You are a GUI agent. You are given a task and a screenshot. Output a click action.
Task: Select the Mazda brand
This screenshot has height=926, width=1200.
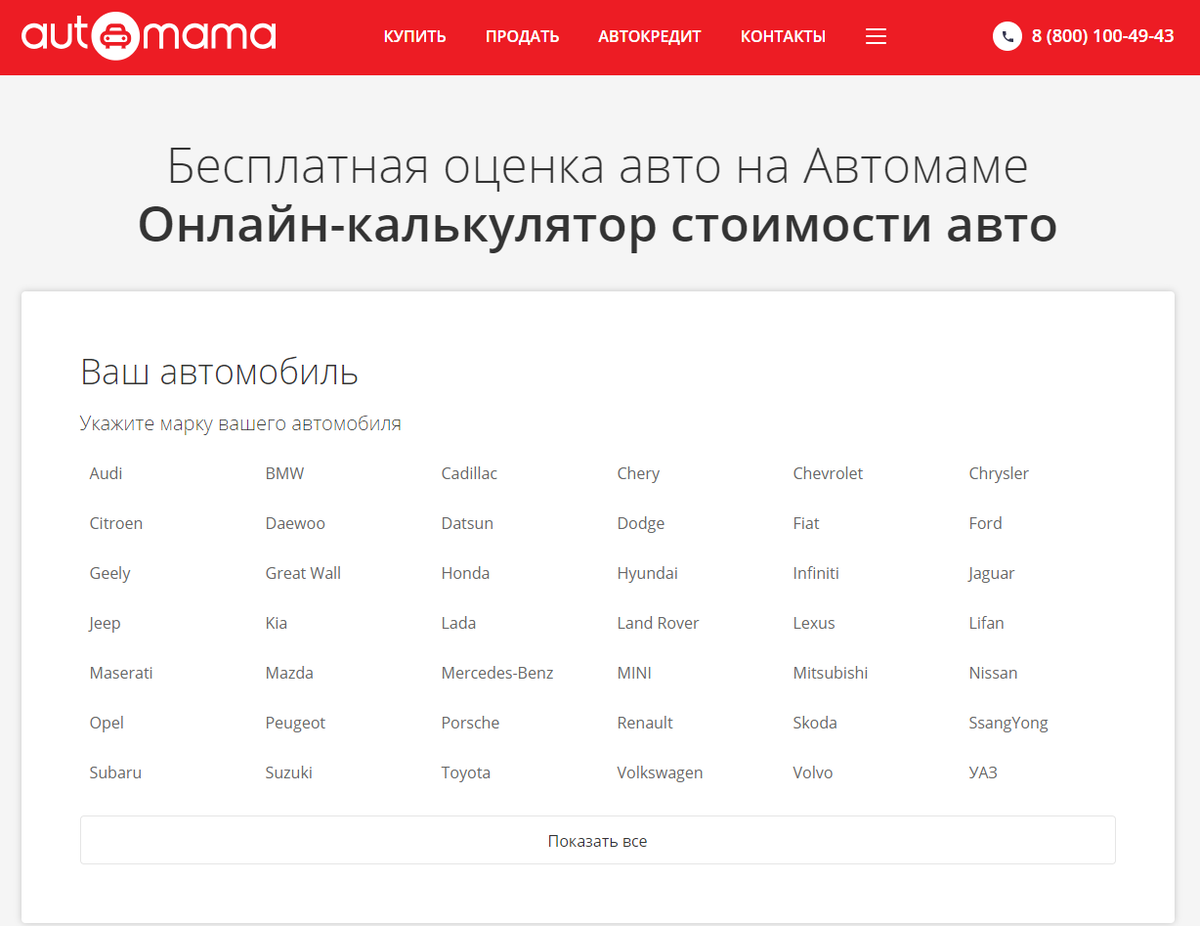pyautogui.click(x=289, y=673)
